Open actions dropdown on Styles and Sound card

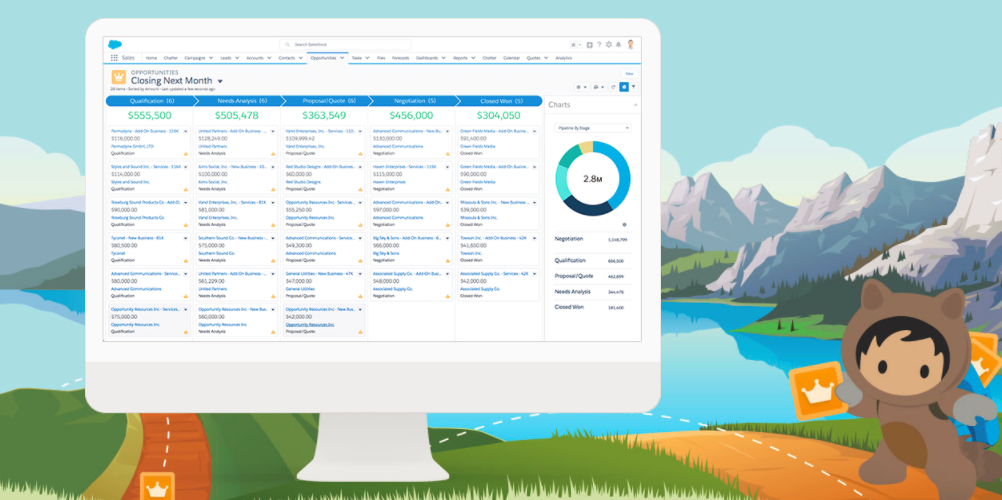click(x=185, y=166)
